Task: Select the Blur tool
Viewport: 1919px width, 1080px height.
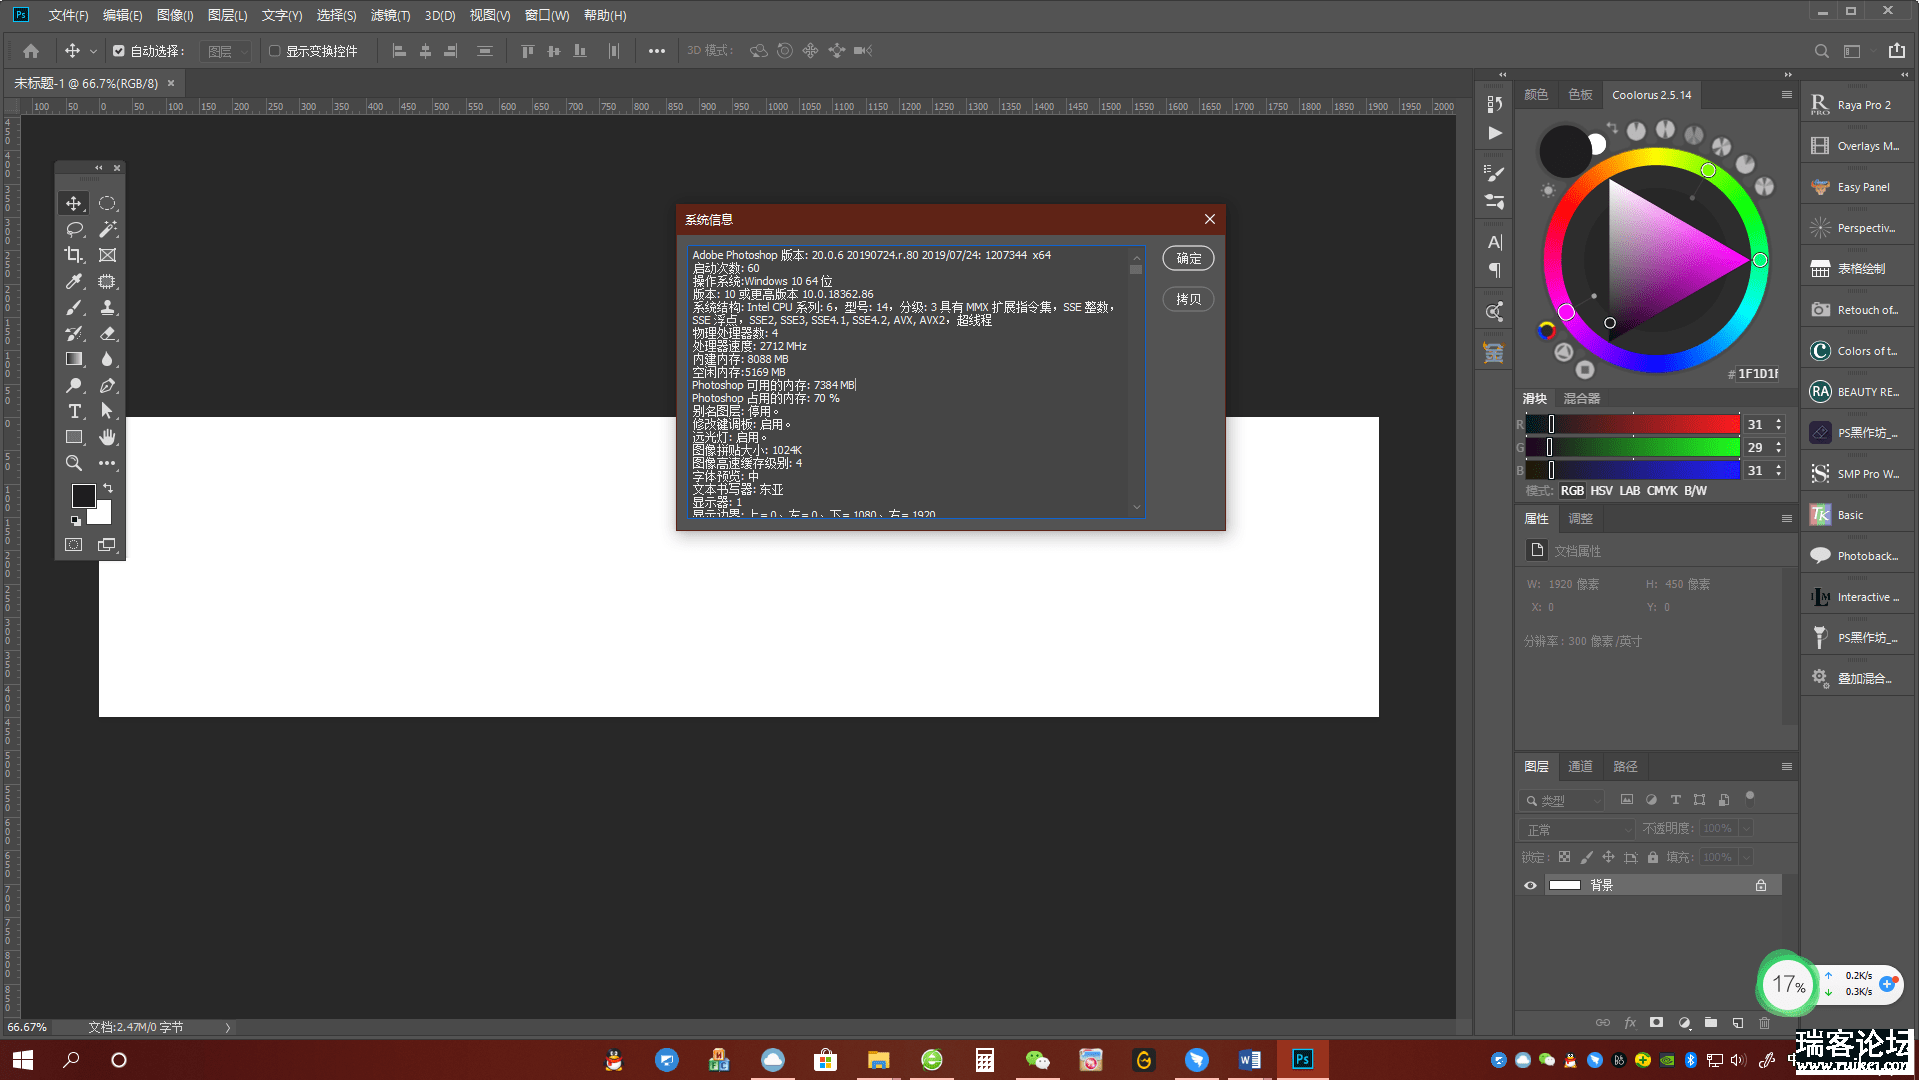Action: tap(107, 359)
